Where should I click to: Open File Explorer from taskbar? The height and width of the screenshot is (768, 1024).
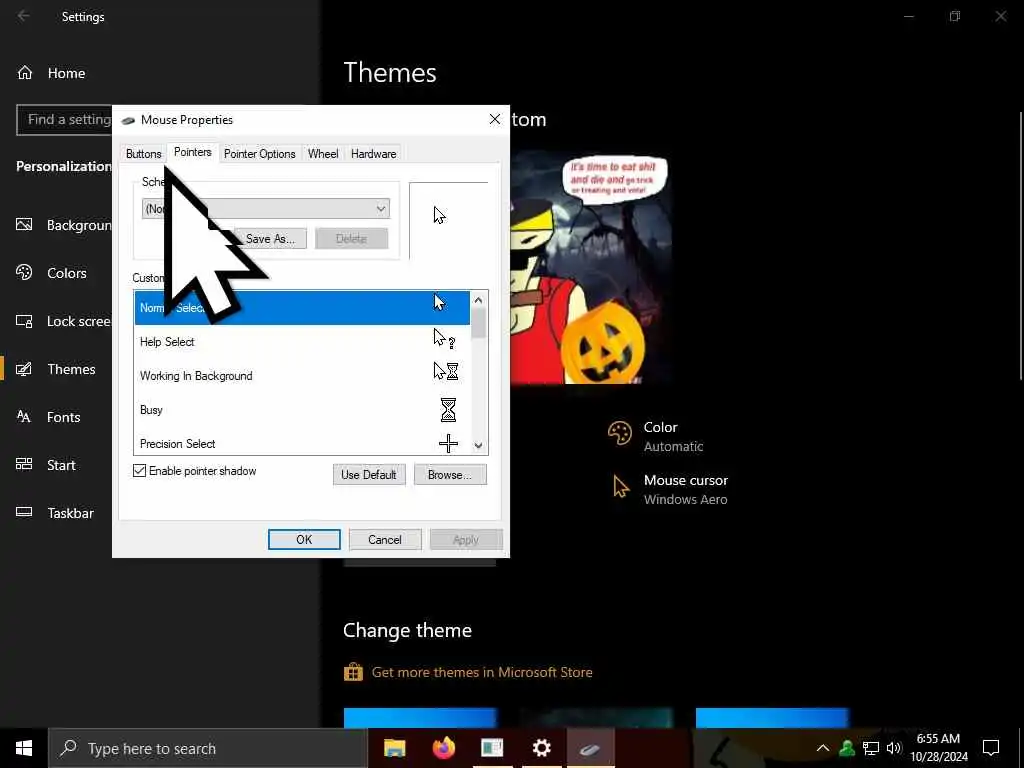pyautogui.click(x=394, y=748)
